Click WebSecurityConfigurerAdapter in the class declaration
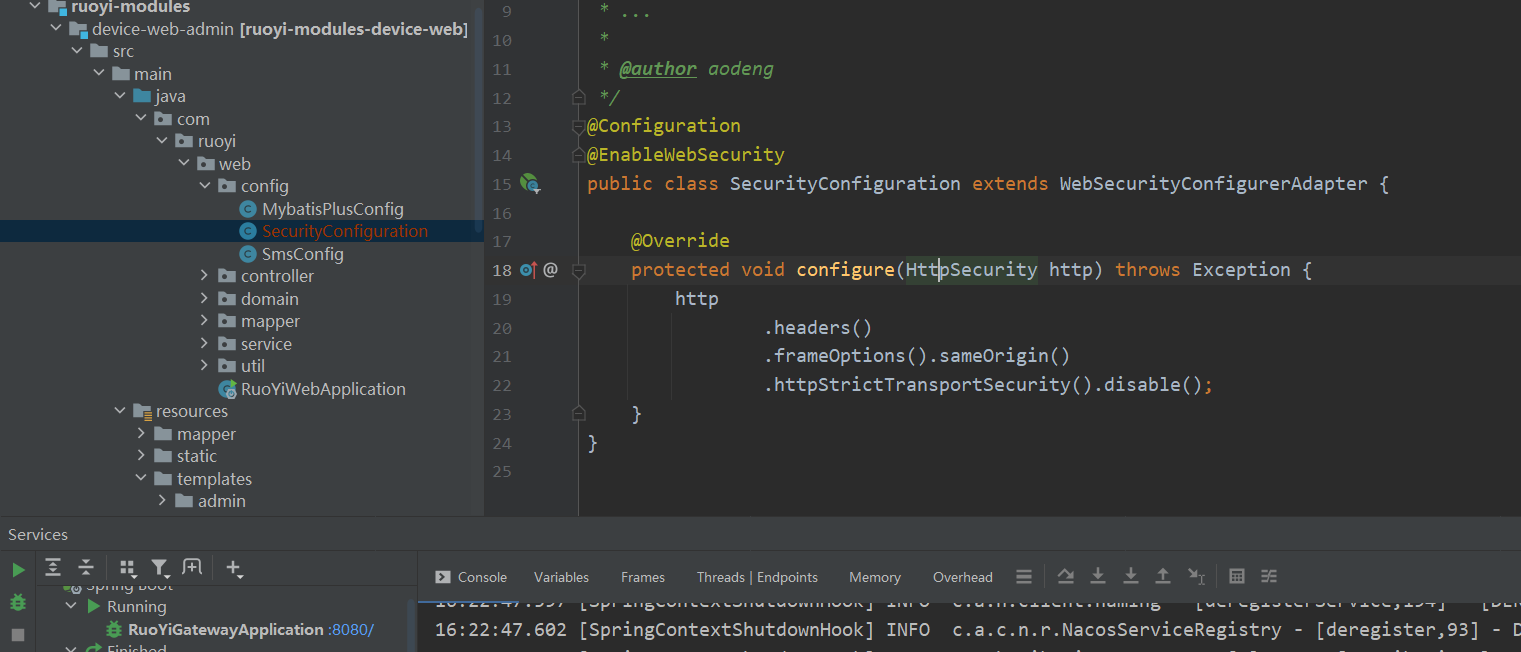The width and height of the screenshot is (1521, 652). (x=1213, y=184)
